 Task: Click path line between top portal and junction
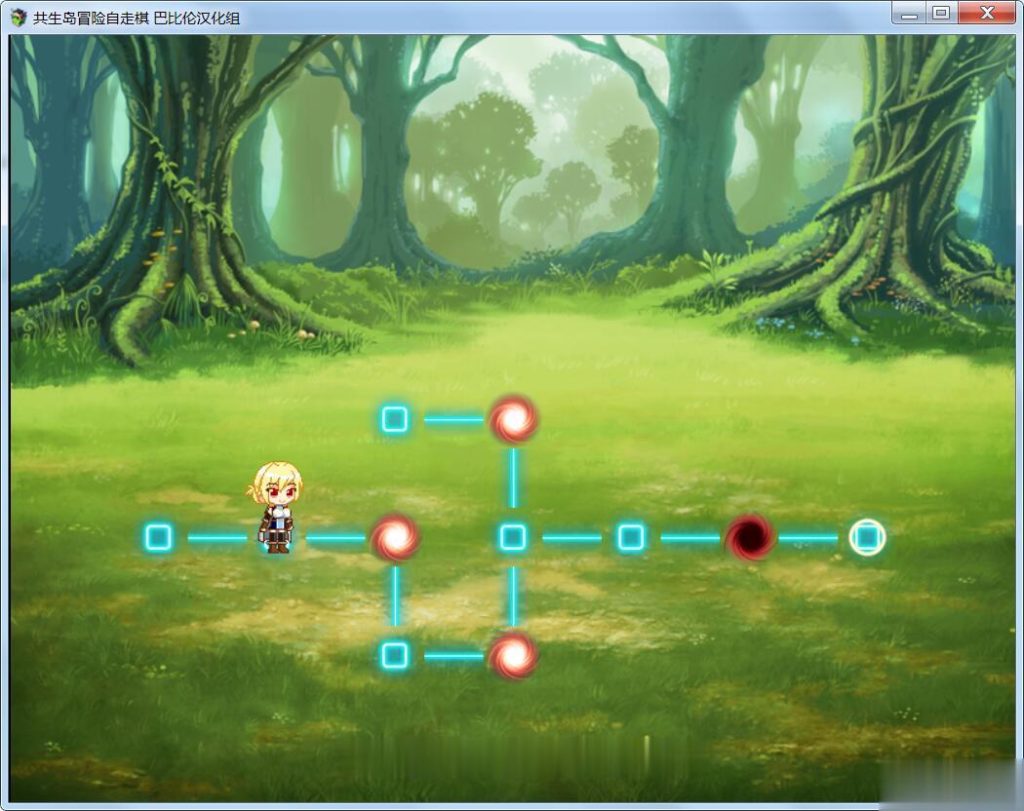pos(513,478)
